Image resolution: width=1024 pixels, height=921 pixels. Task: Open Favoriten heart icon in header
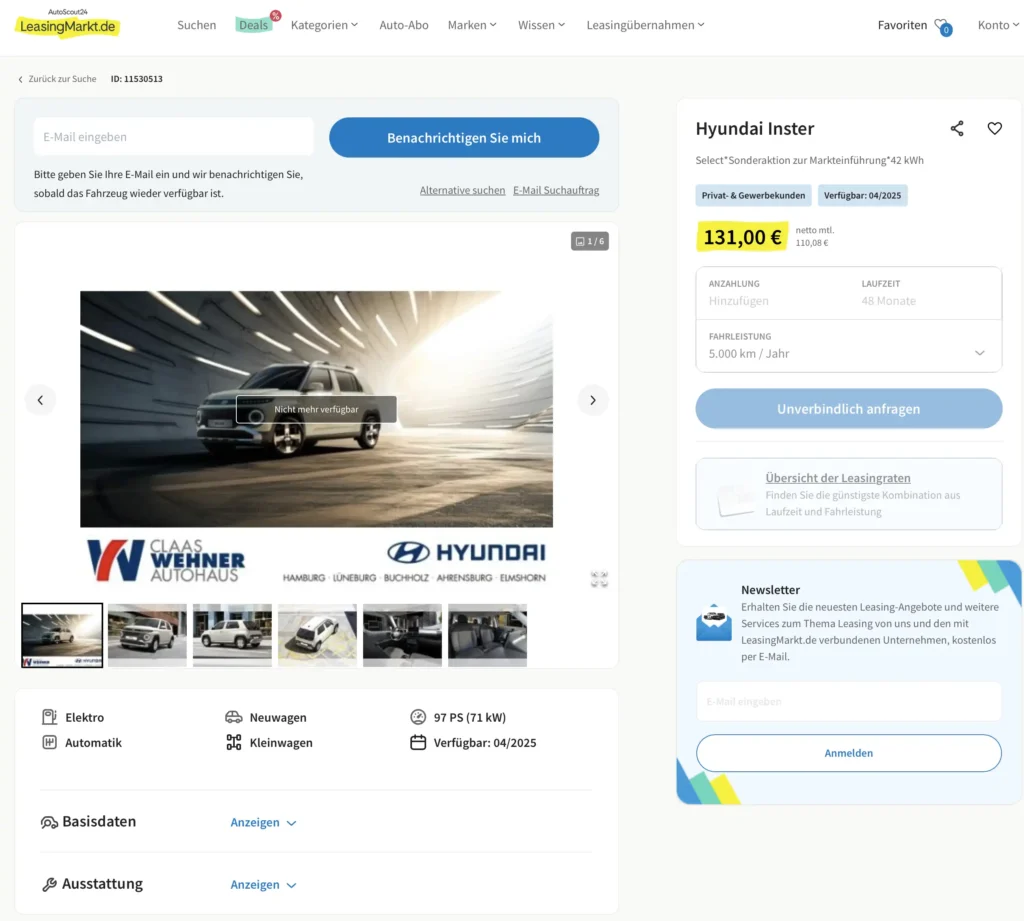tap(942, 26)
